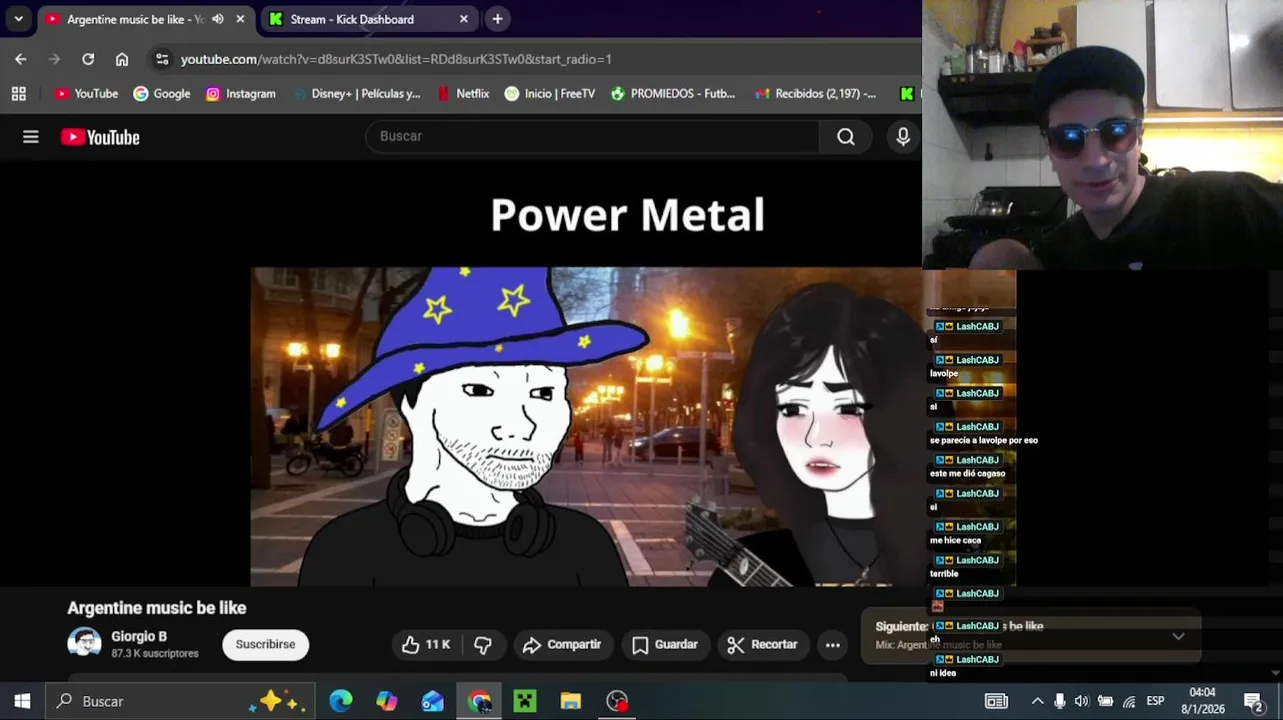Open Giorgio B channel avatar
1283x720 pixels.
tap(84, 644)
